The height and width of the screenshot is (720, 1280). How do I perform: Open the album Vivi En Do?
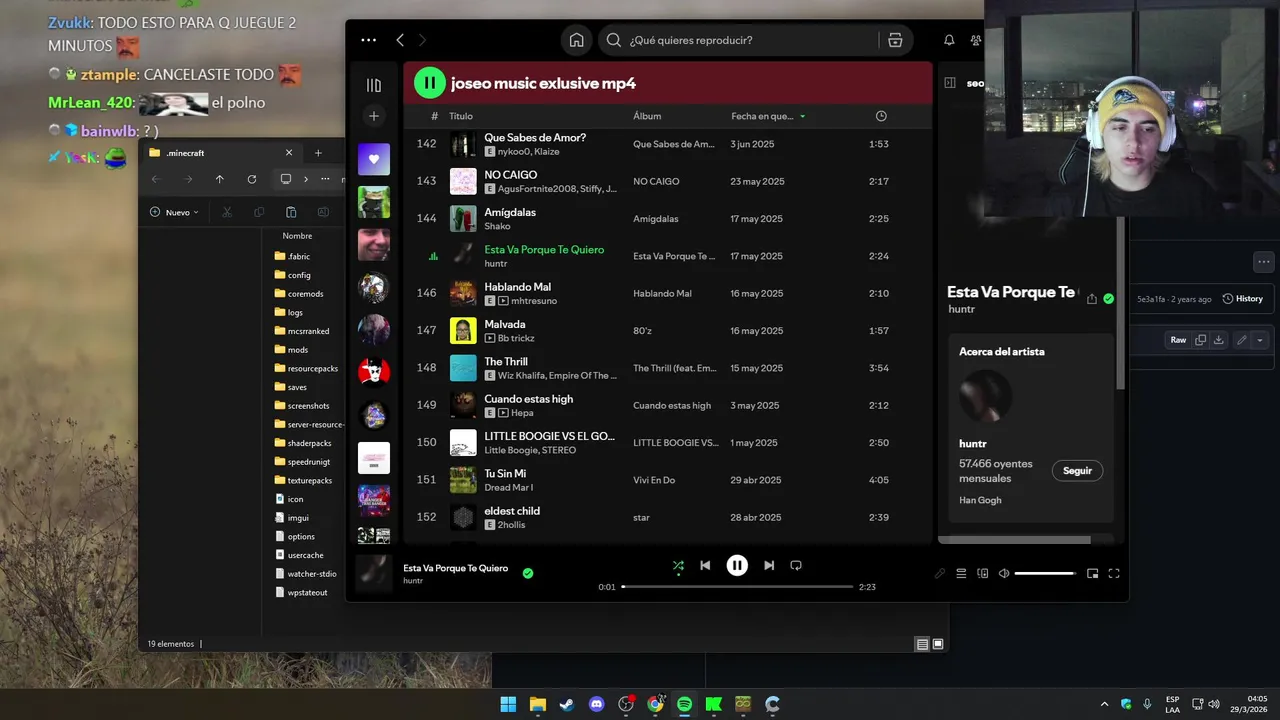pos(655,480)
